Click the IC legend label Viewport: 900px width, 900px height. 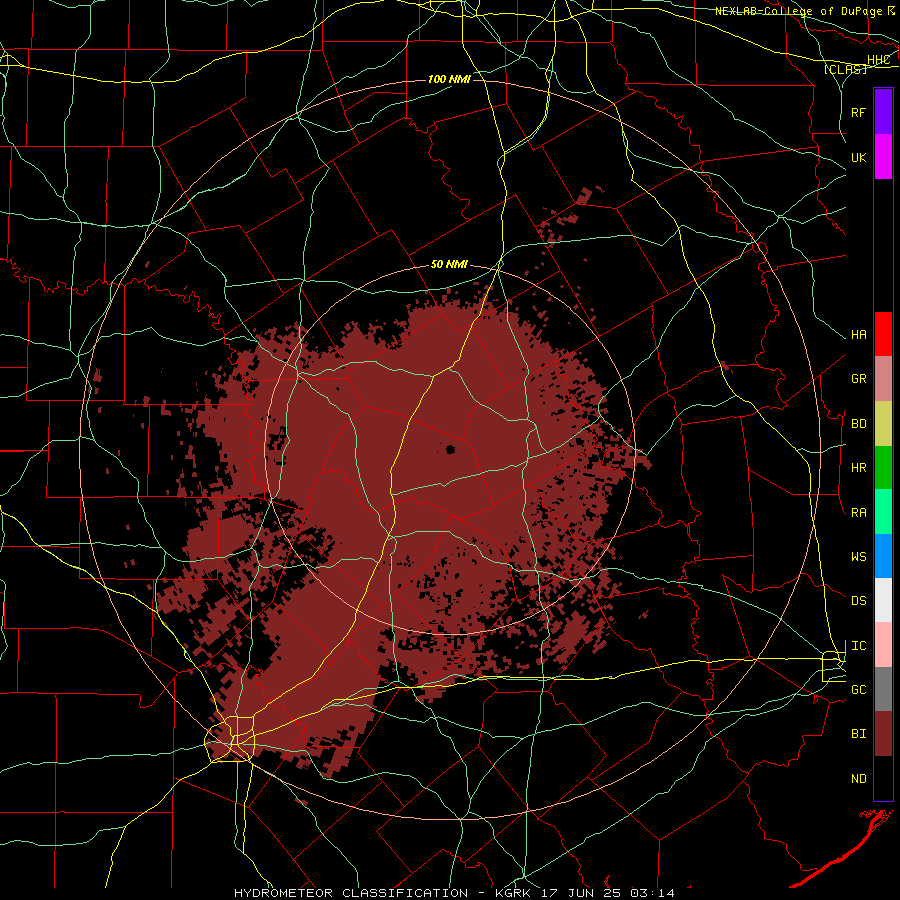[858, 646]
